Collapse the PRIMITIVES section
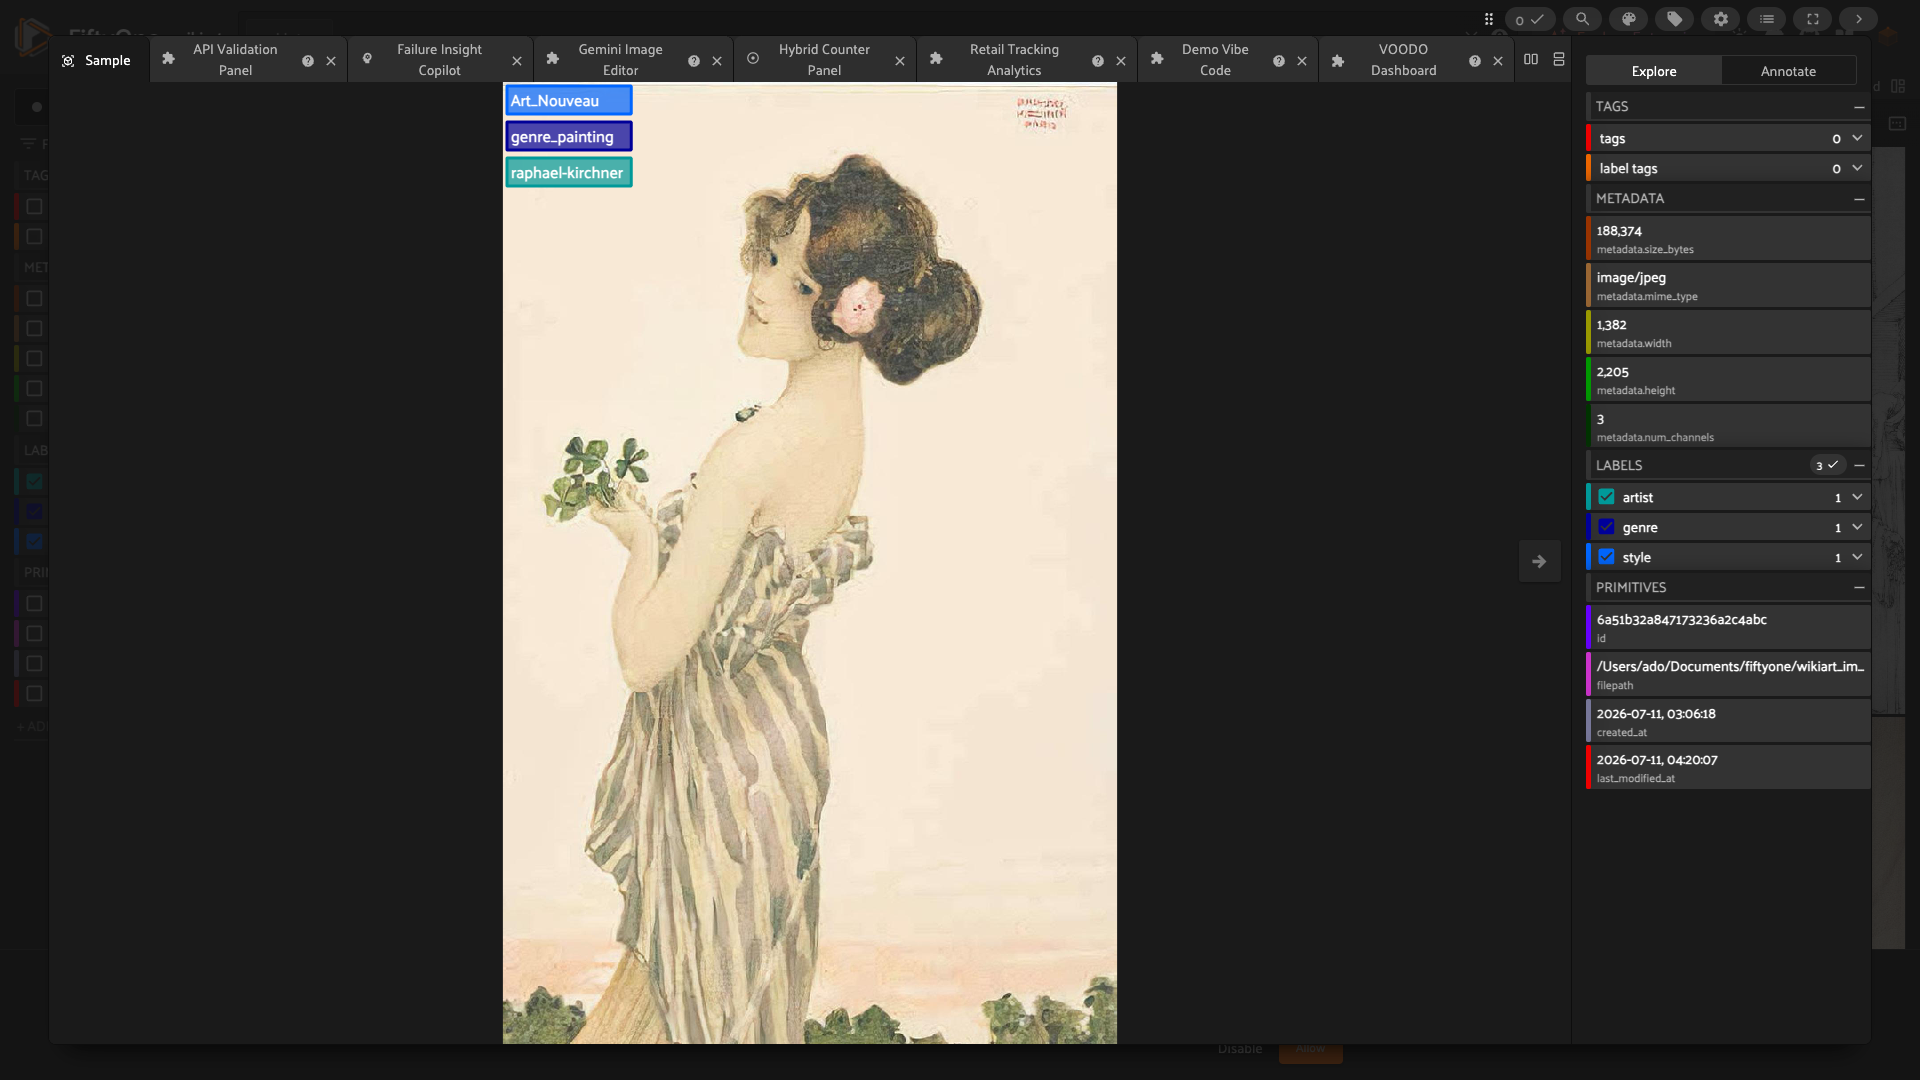The width and height of the screenshot is (1920, 1080). tap(1859, 588)
